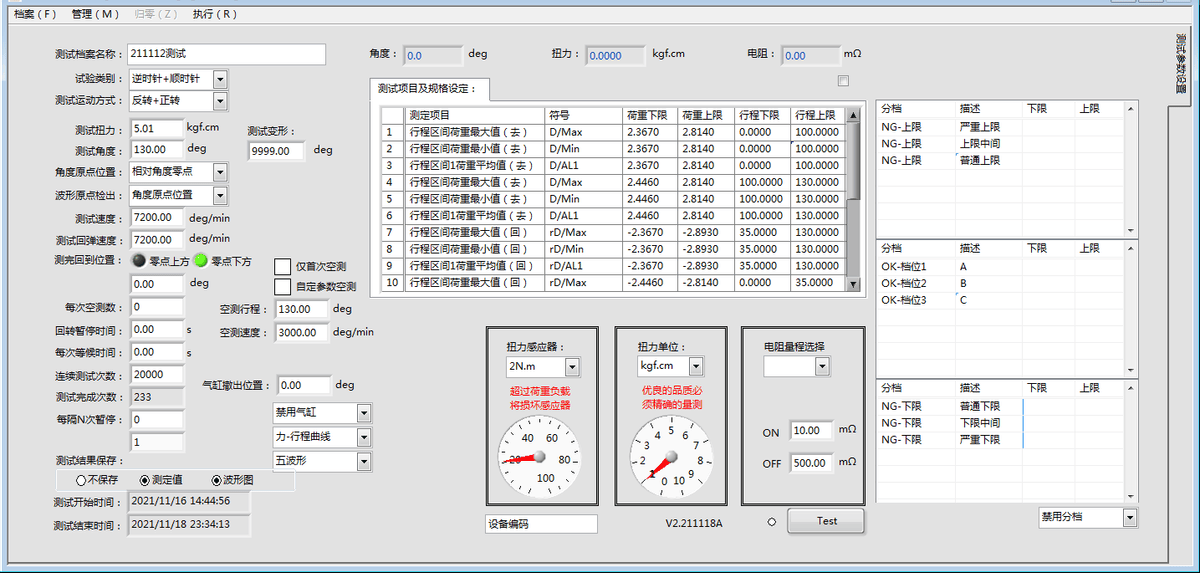
Task: Select the 零点下方 radio option
Action: point(200,261)
